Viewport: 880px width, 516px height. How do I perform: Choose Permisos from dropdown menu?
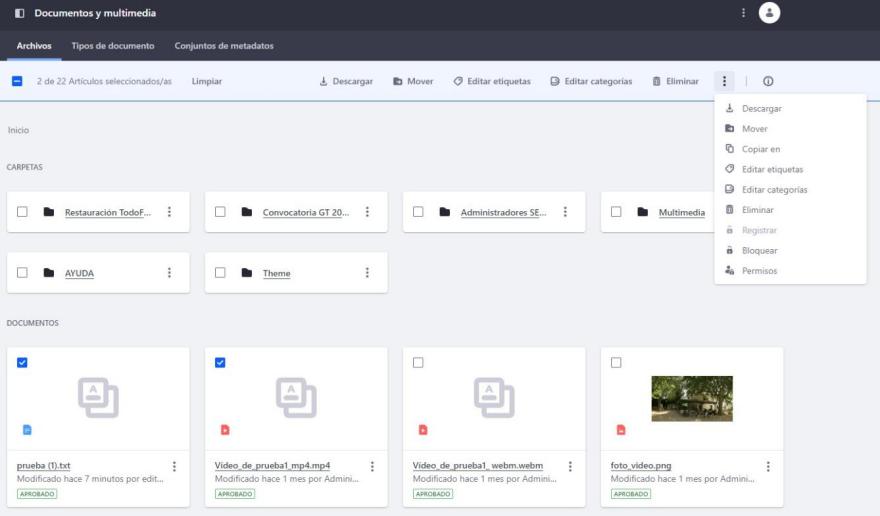pos(790,271)
